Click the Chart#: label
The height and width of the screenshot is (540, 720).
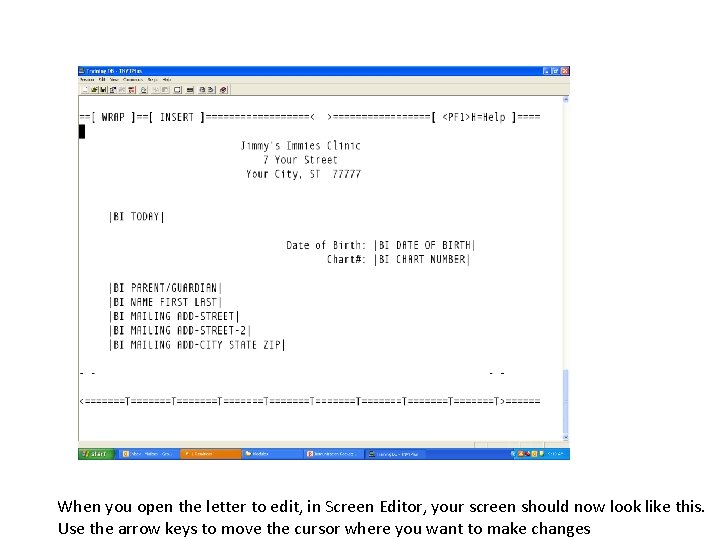click(x=346, y=259)
